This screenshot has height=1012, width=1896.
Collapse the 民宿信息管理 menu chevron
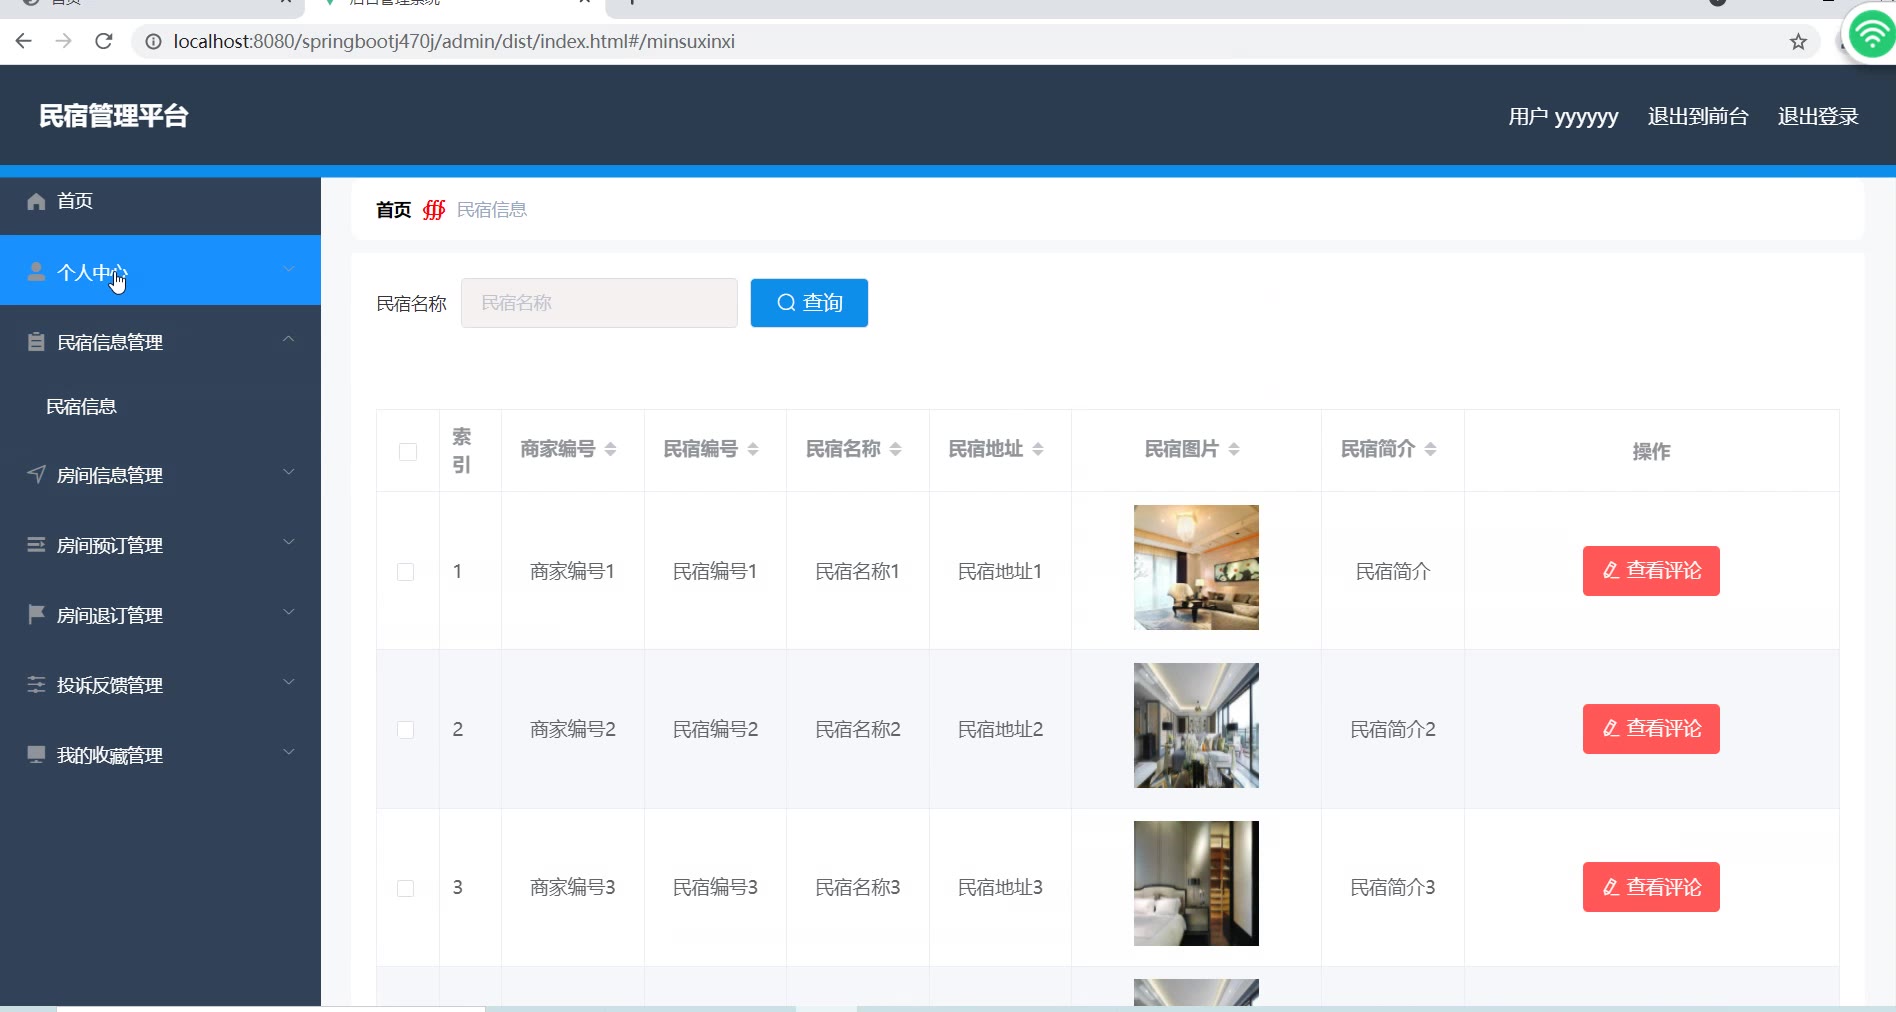pos(289,339)
